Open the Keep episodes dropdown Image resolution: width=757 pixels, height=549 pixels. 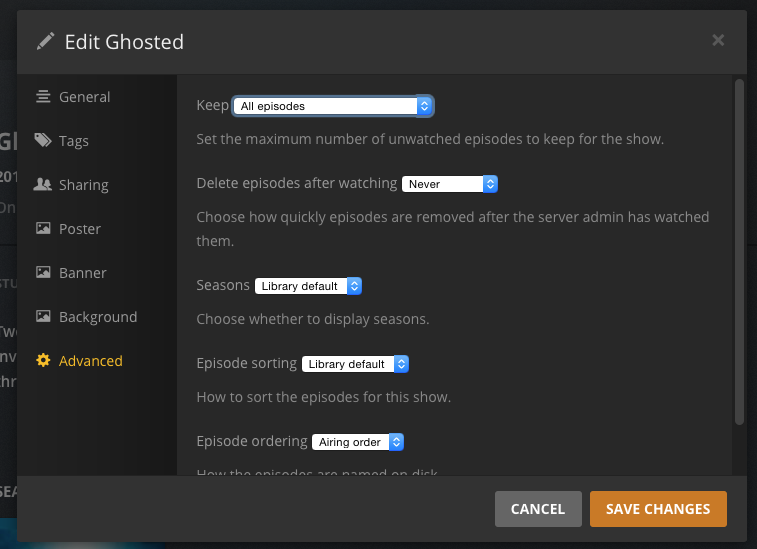pyautogui.click(x=333, y=106)
